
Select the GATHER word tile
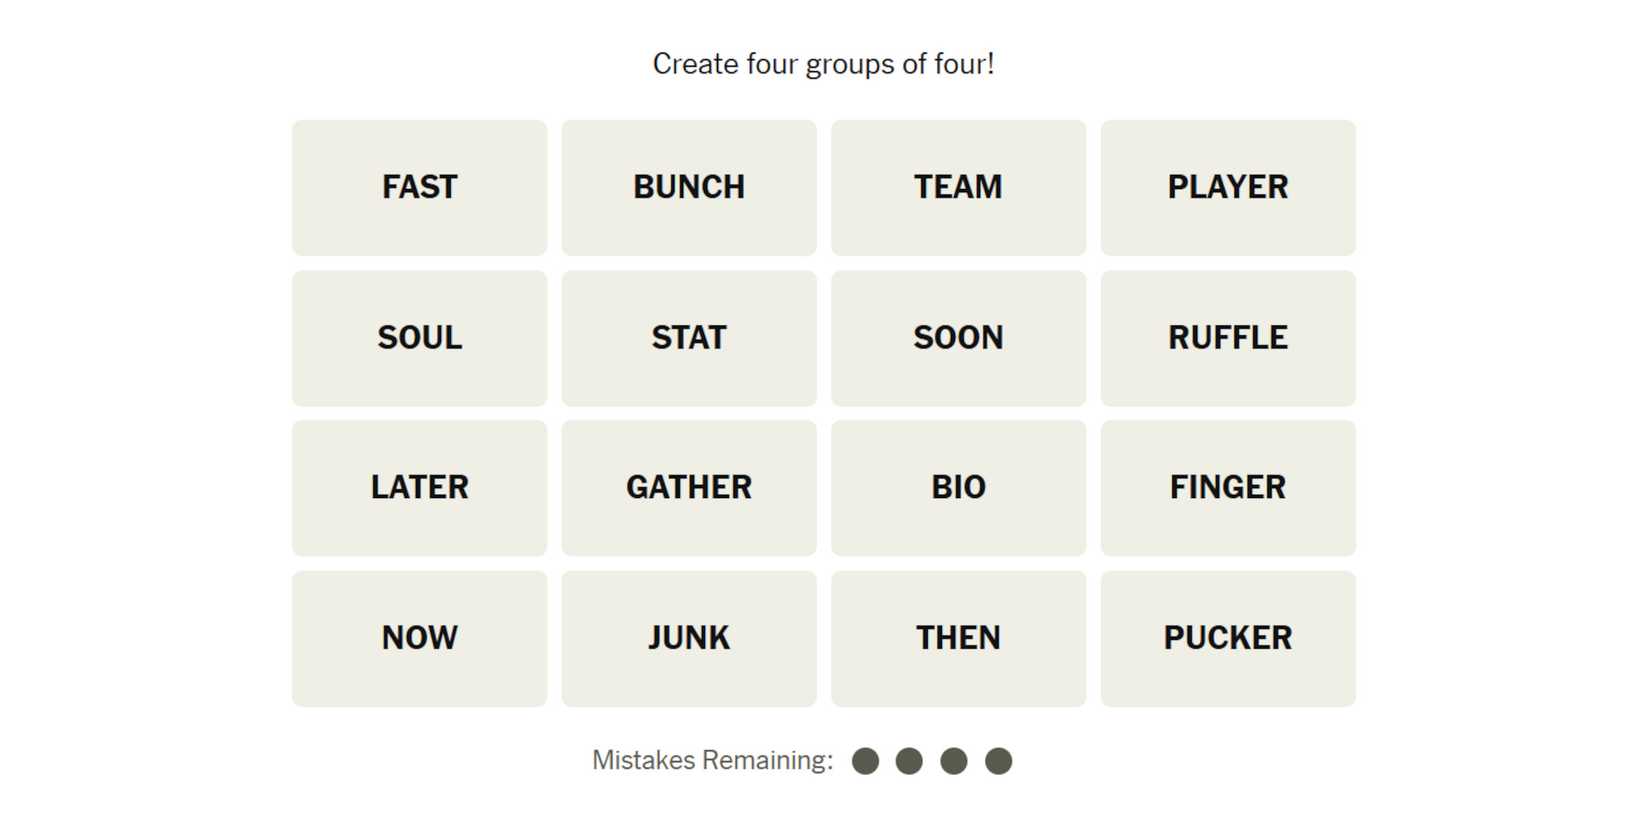pyautogui.click(x=689, y=488)
